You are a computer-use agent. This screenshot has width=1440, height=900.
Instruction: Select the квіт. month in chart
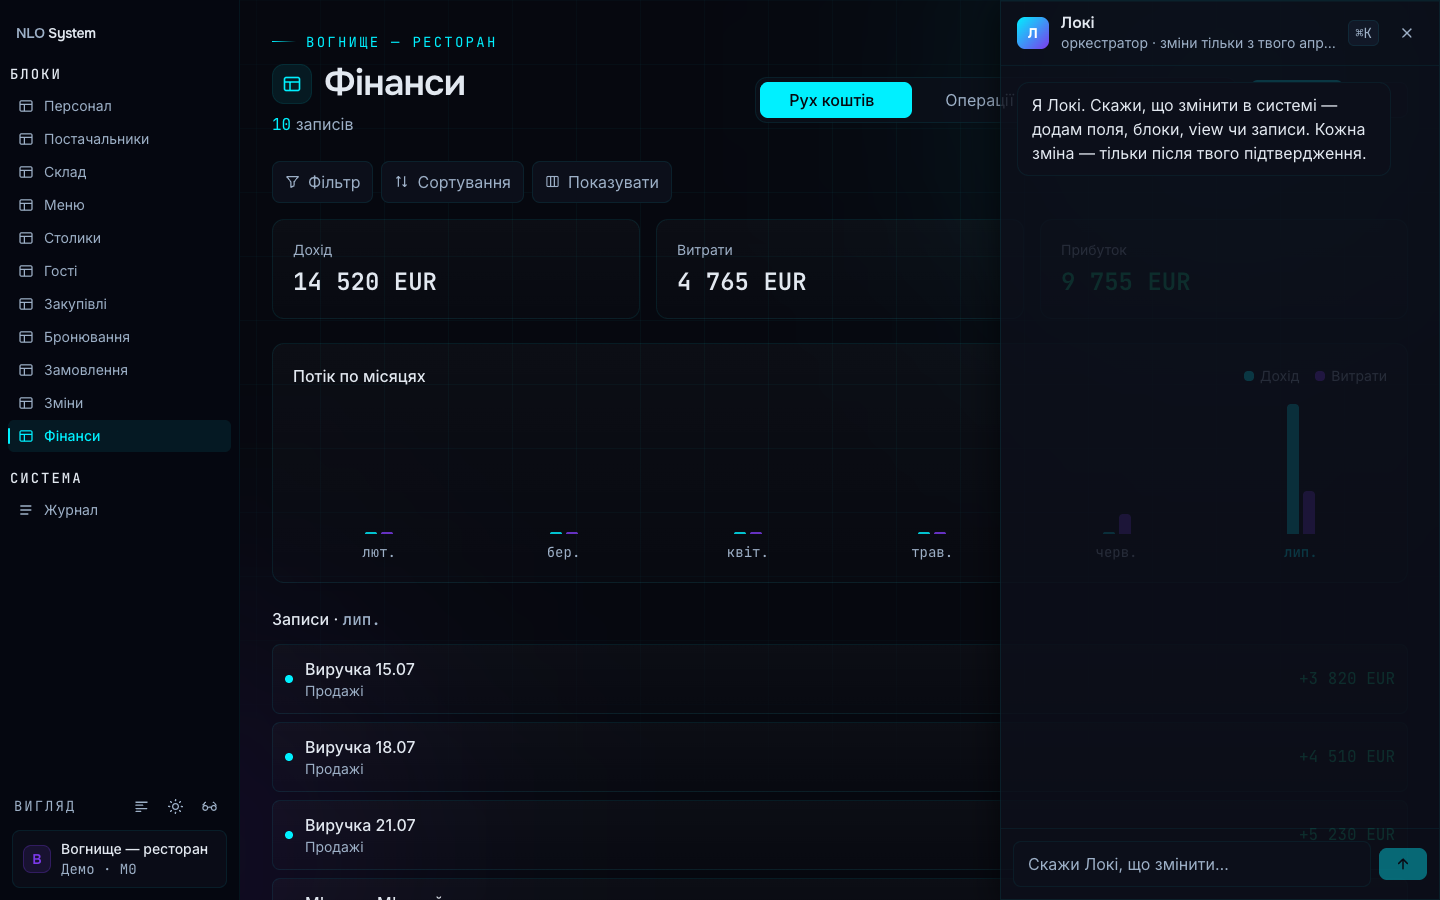748,552
